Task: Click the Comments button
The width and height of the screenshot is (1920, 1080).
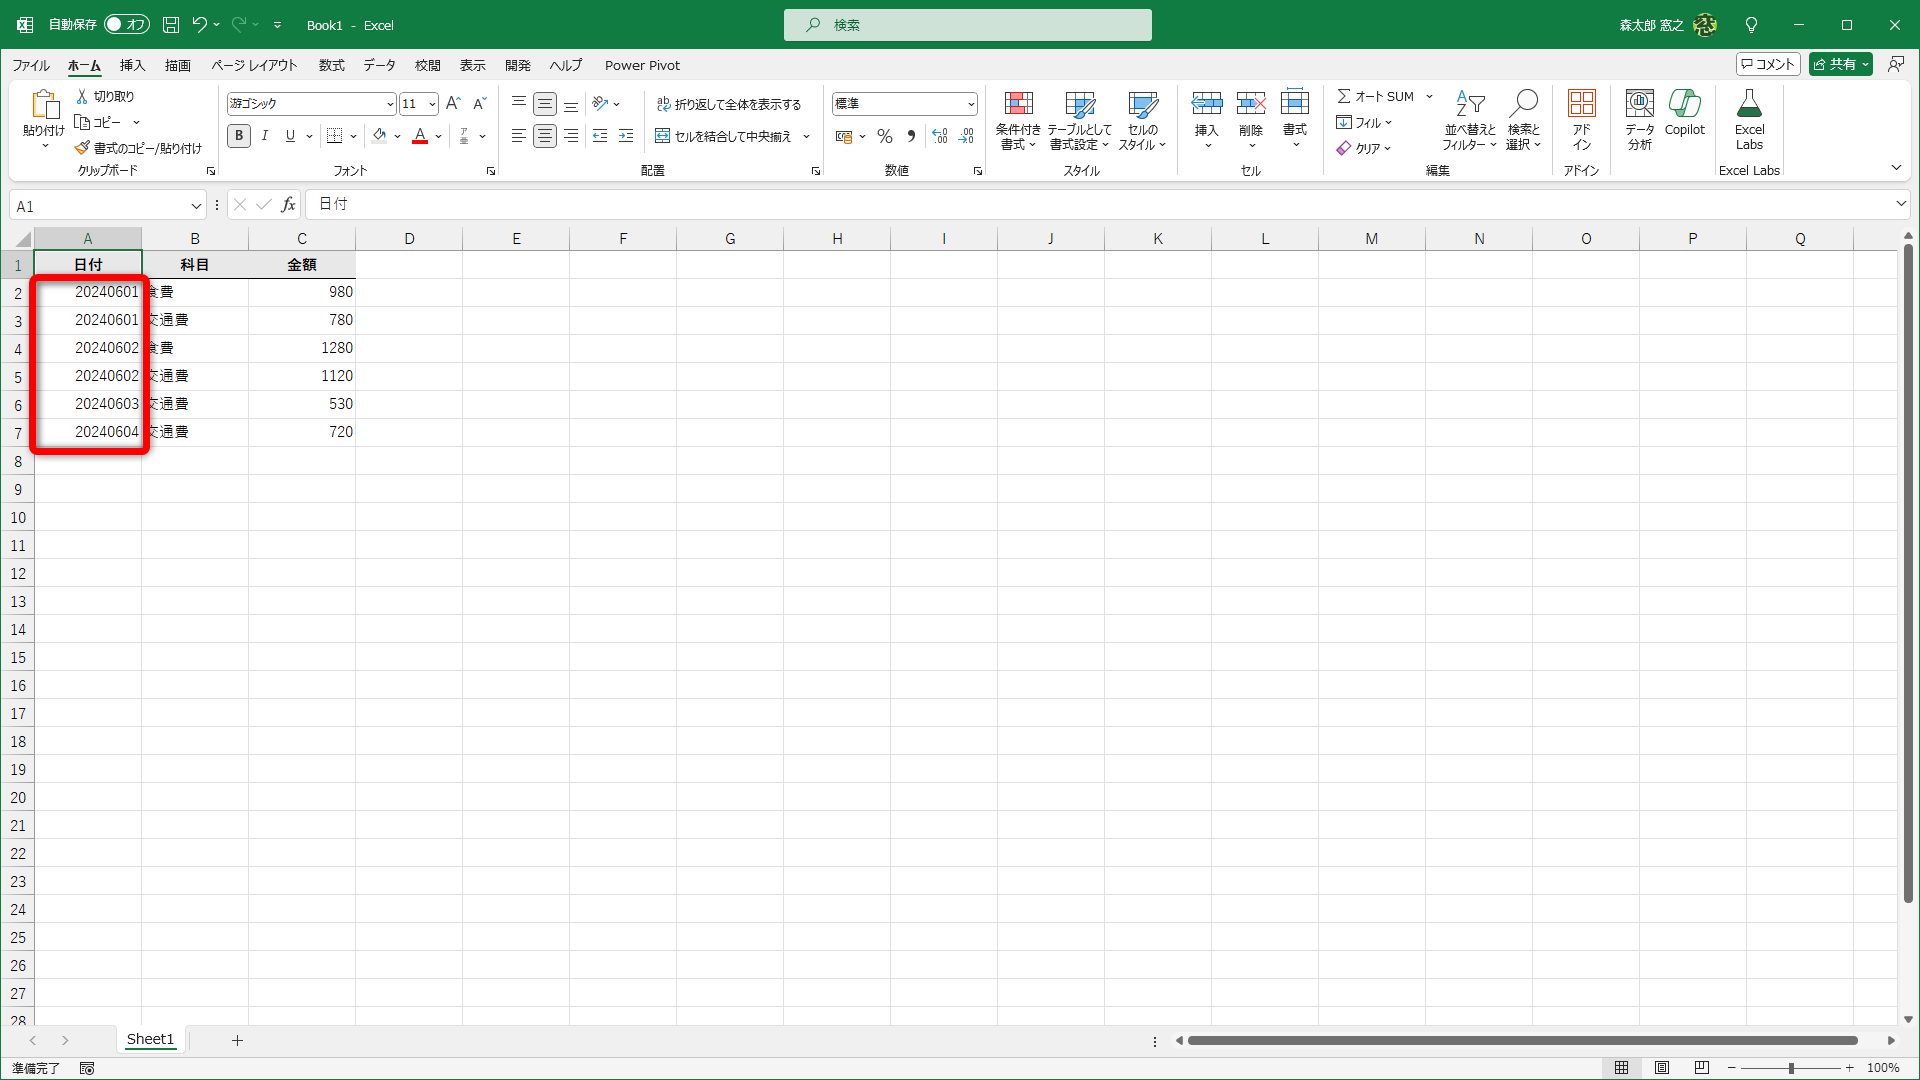Action: coord(1768,64)
